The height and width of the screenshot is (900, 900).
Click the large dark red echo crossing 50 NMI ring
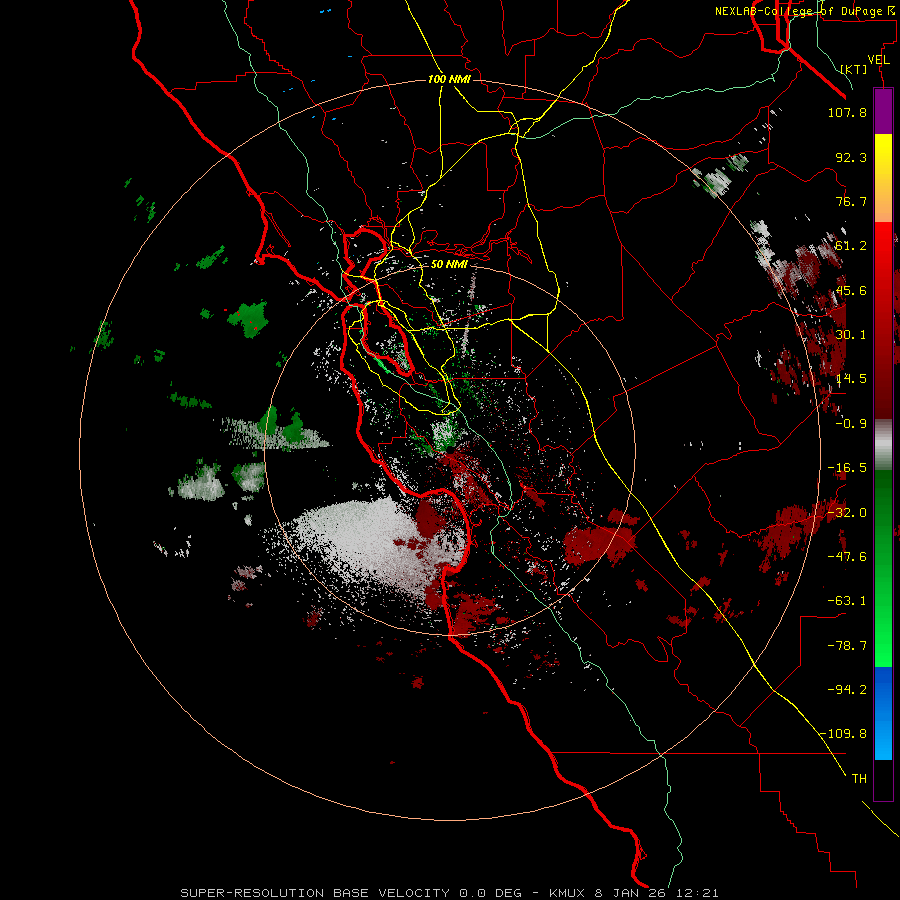pyautogui.click(x=600, y=542)
